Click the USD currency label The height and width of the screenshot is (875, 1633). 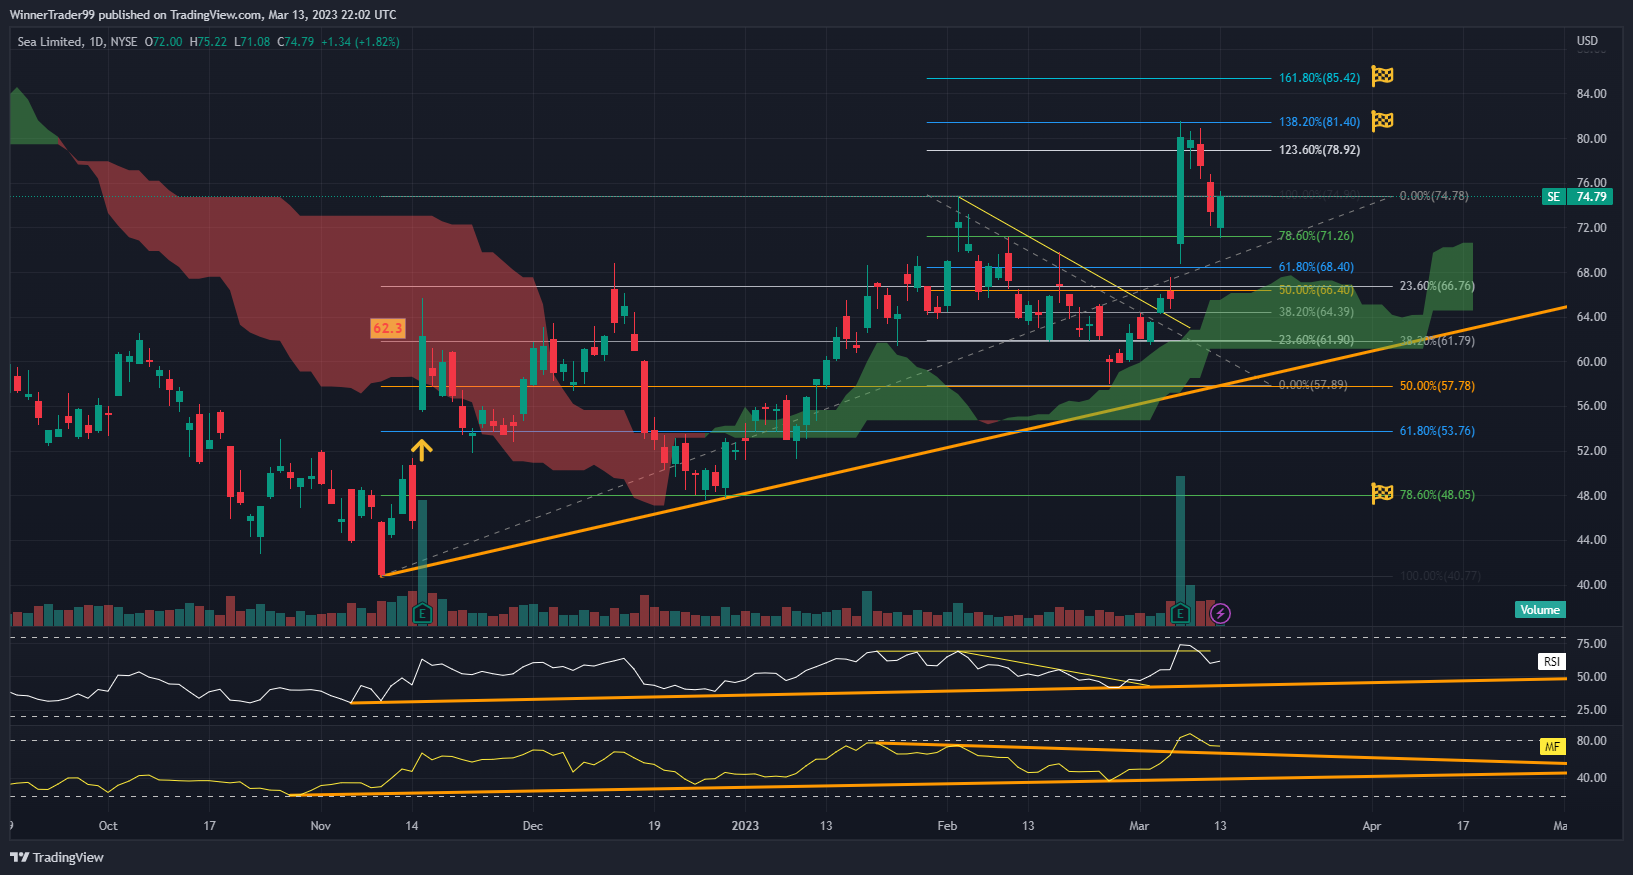[x=1587, y=41]
